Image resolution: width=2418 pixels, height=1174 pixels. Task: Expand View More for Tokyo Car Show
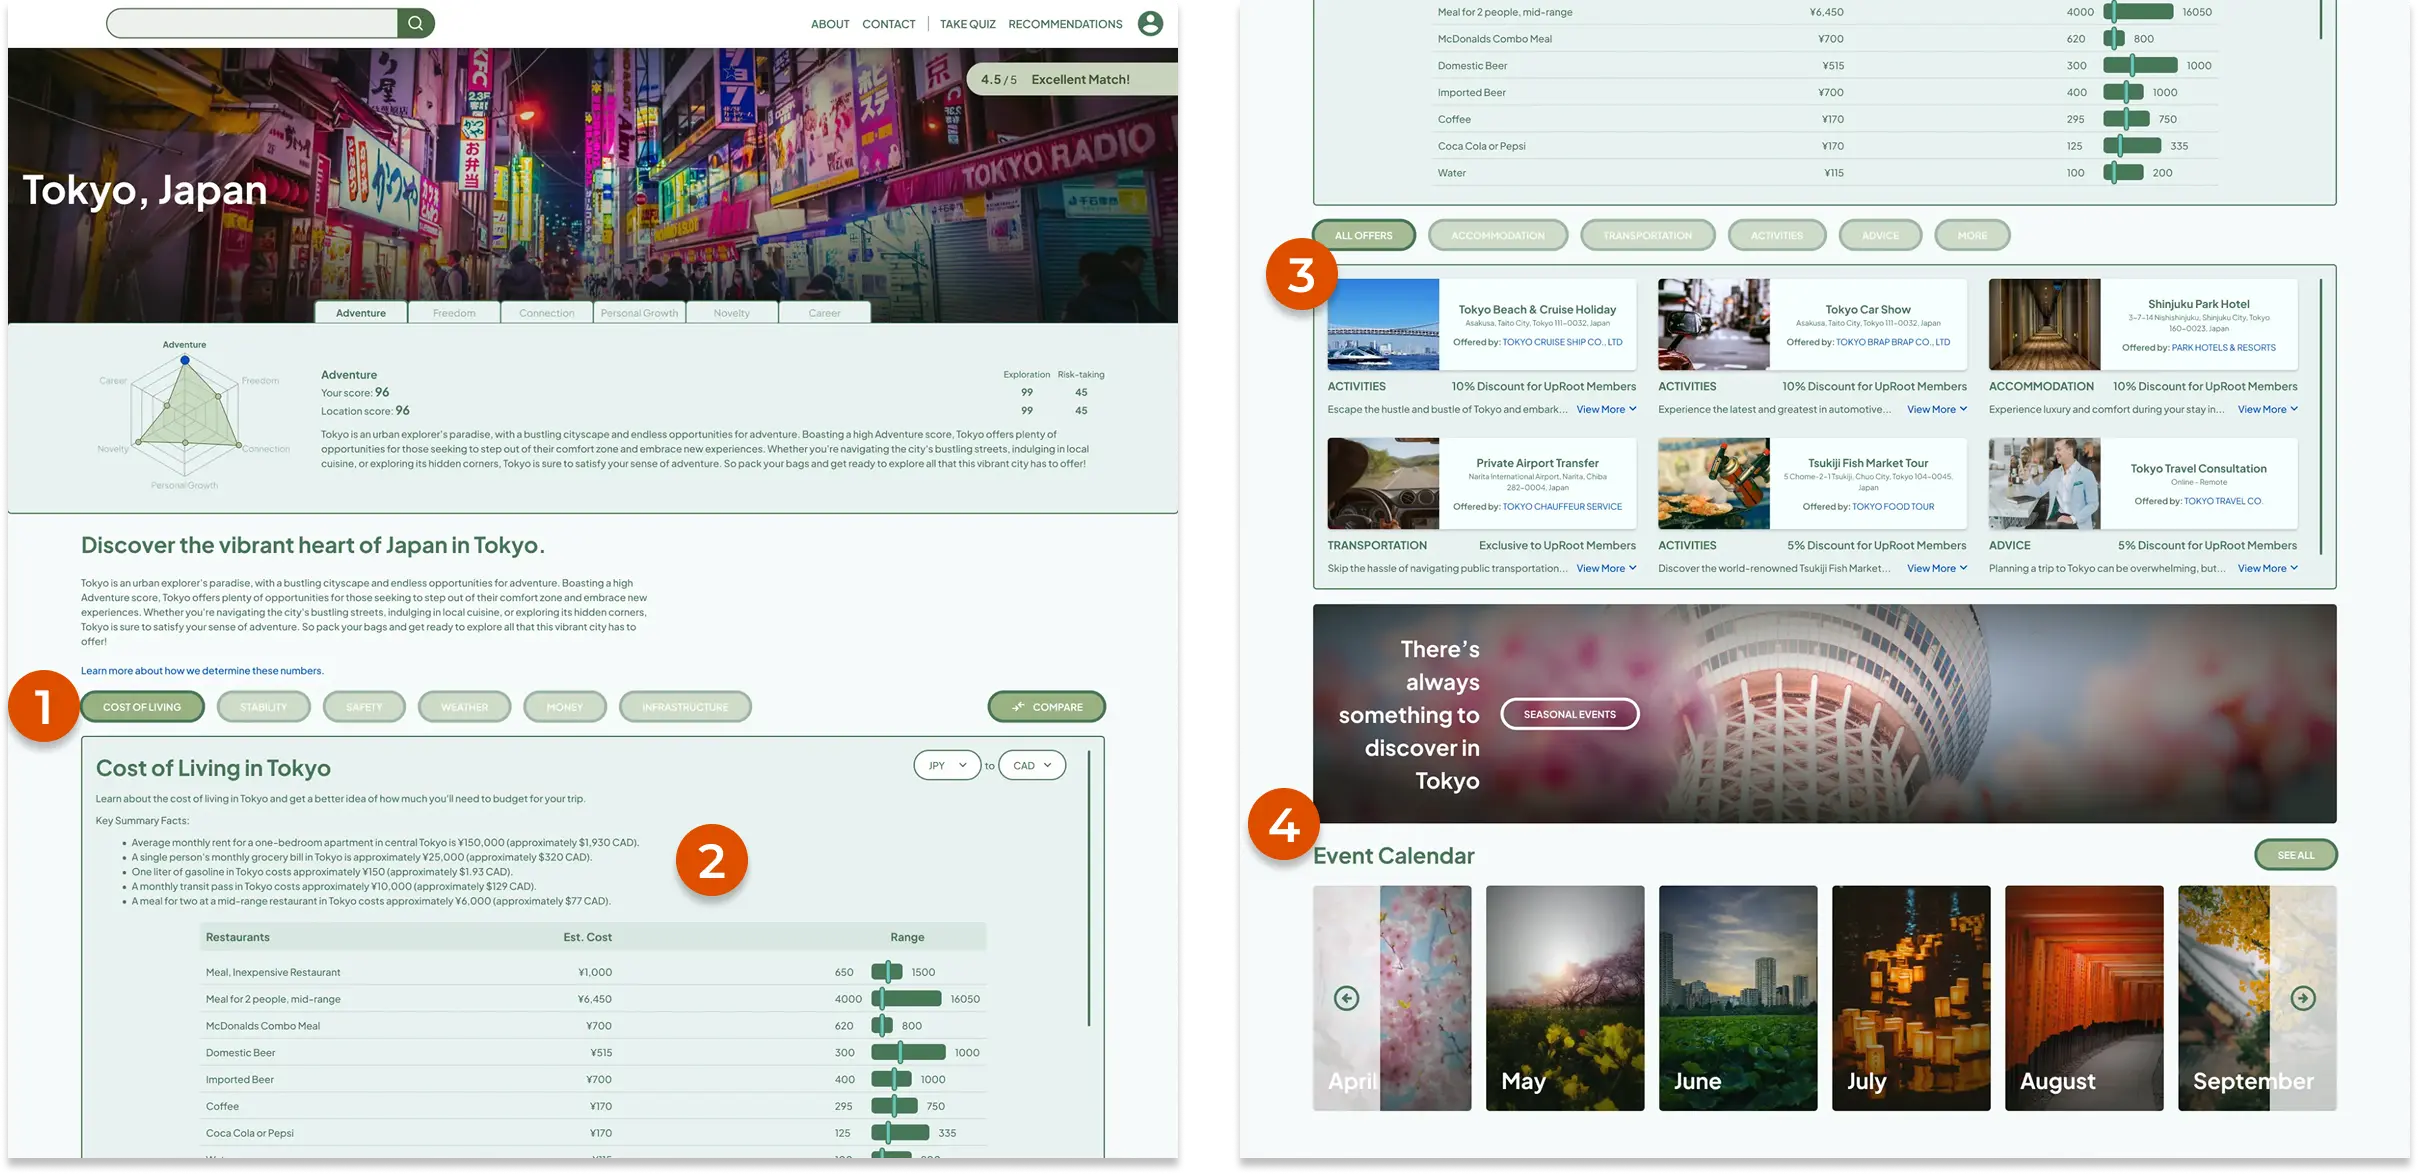point(1936,409)
